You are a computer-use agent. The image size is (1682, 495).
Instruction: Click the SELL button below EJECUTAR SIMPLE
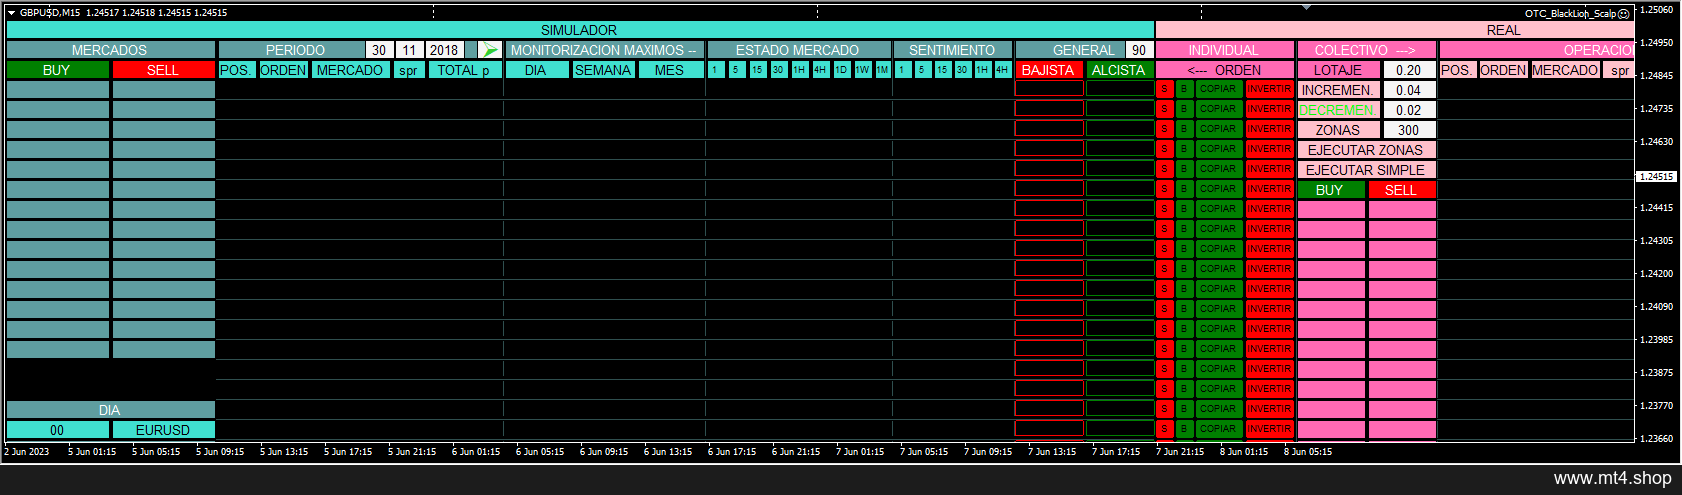[1401, 190]
